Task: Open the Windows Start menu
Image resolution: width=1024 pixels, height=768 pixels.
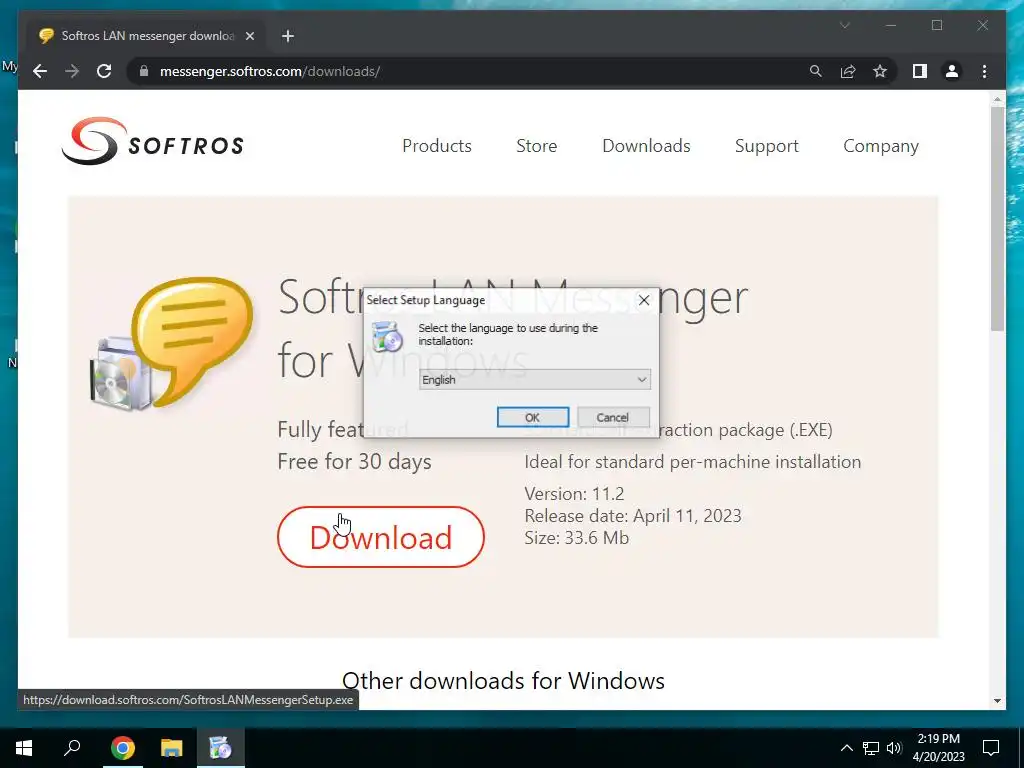Action: point(24,748)
